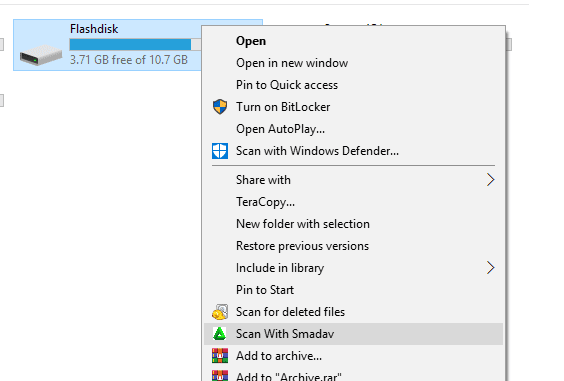Click the 3.71 GB free space text

128,60
